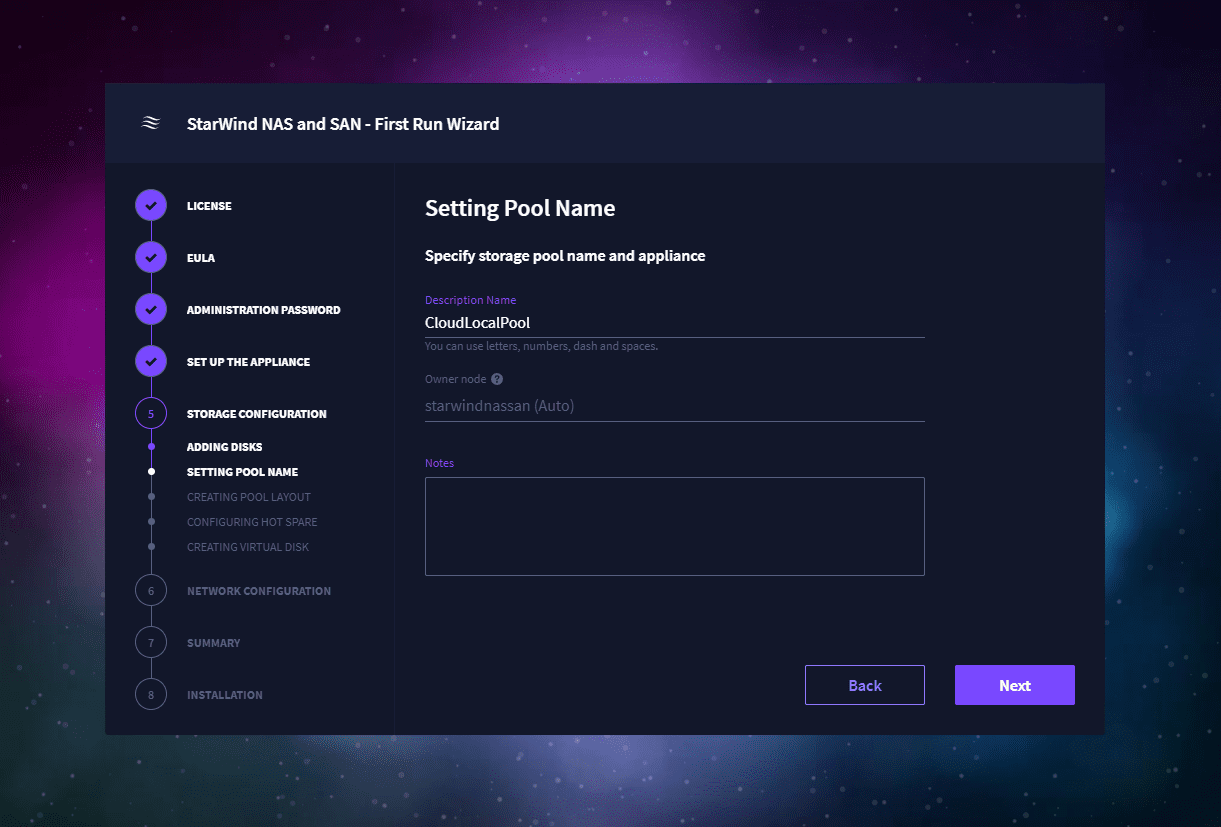The image size is (1221, 827).
Task: Select the Configuring Hot Spare sub-step
Action: coord(252,522)
